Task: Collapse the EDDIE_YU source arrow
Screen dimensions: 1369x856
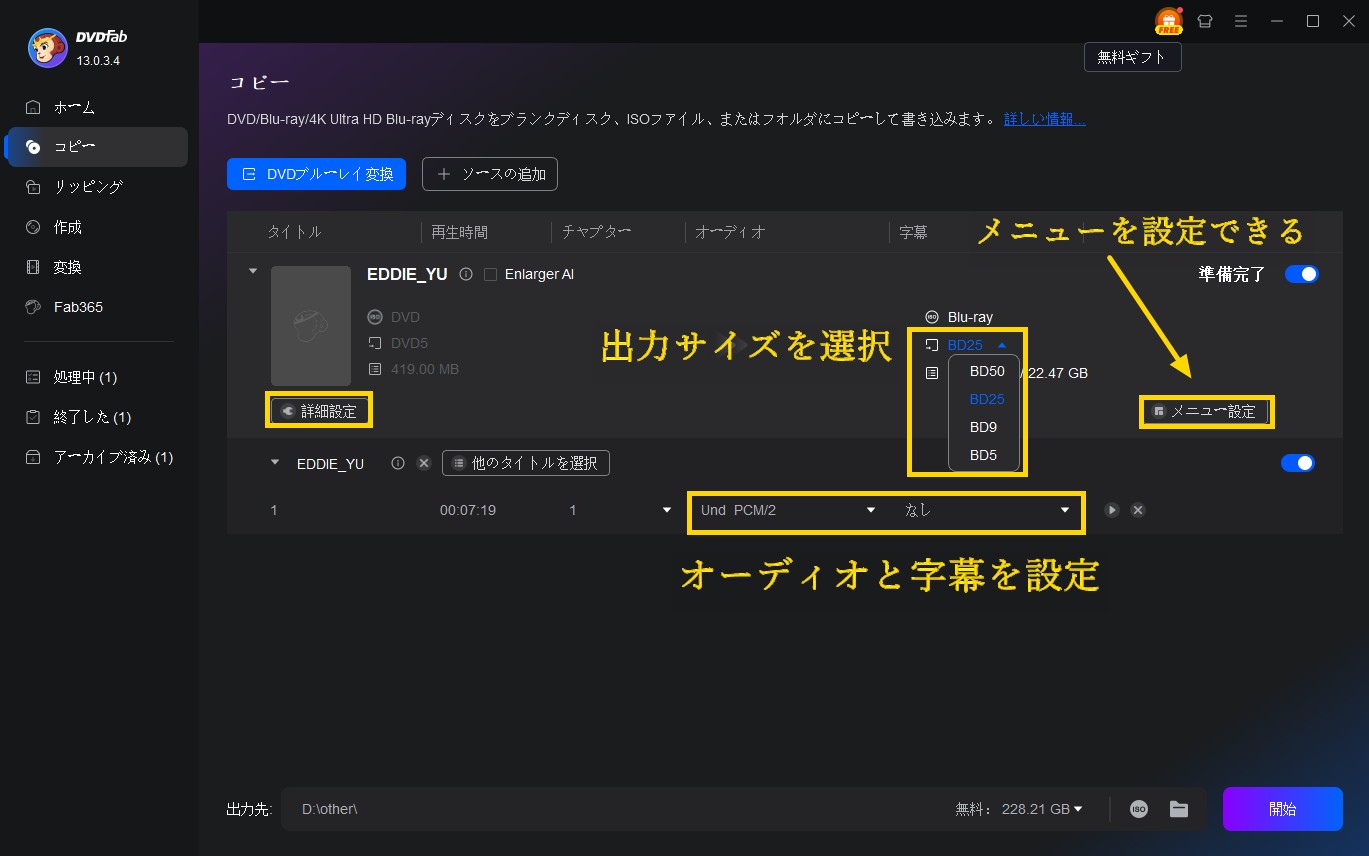Action: tap(253, 271)
